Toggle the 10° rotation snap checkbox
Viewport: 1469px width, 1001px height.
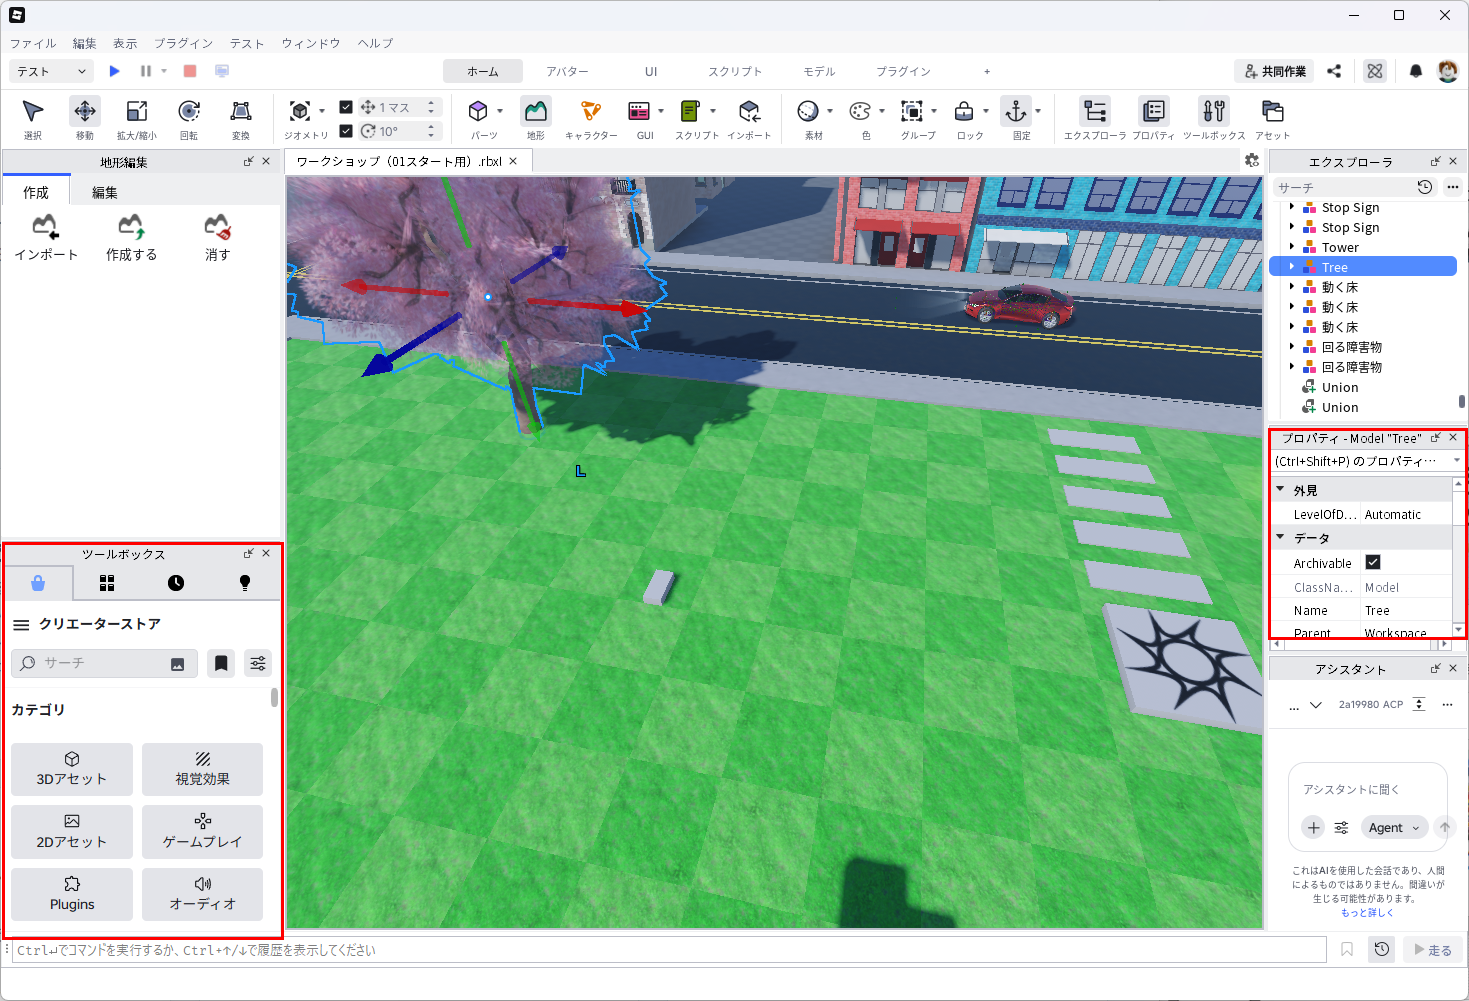(346, 131)
